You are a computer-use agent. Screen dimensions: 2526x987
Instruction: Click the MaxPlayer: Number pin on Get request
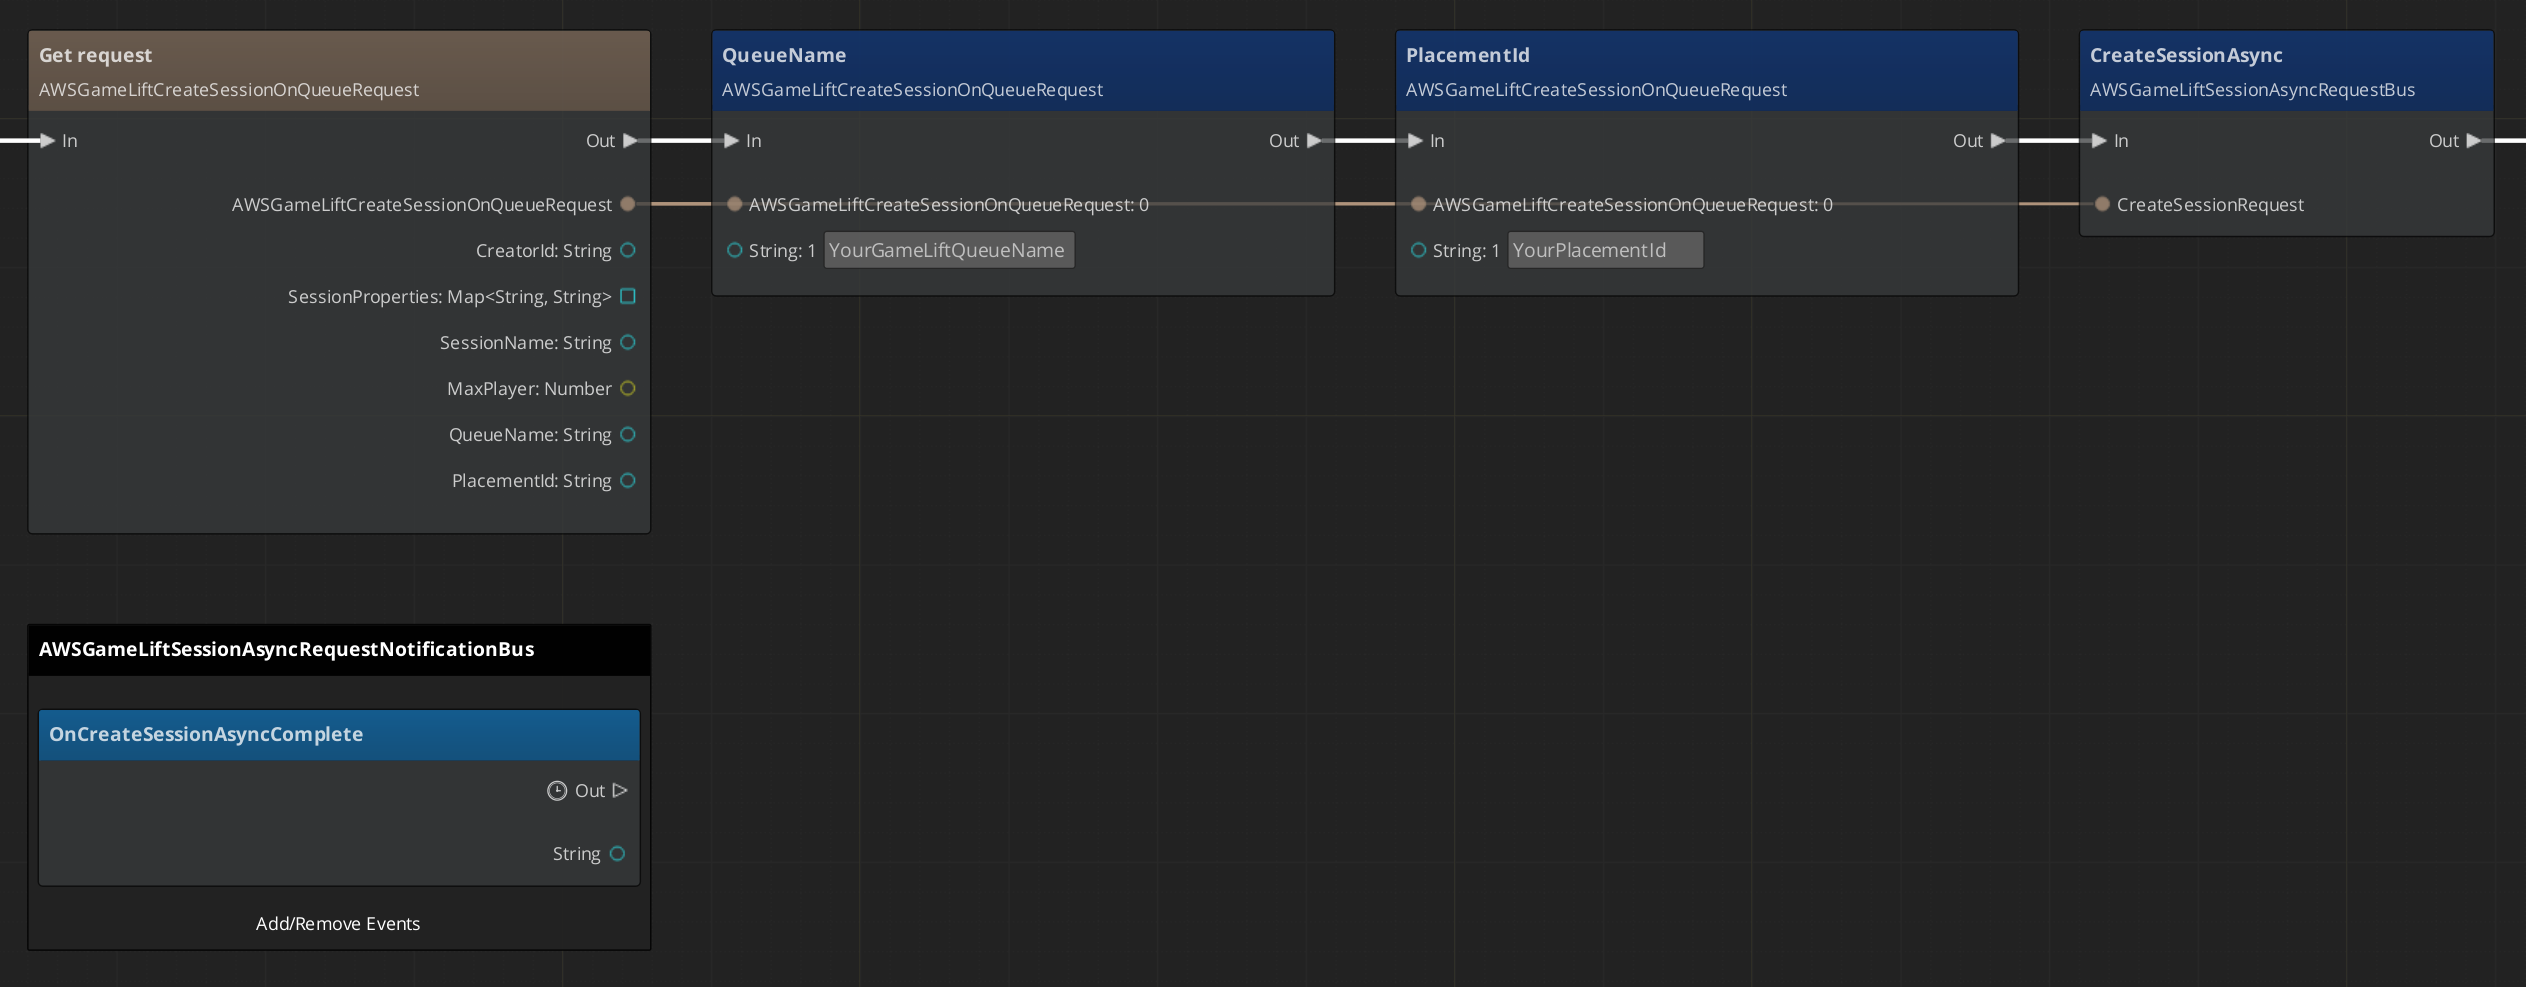pos(628,388)
